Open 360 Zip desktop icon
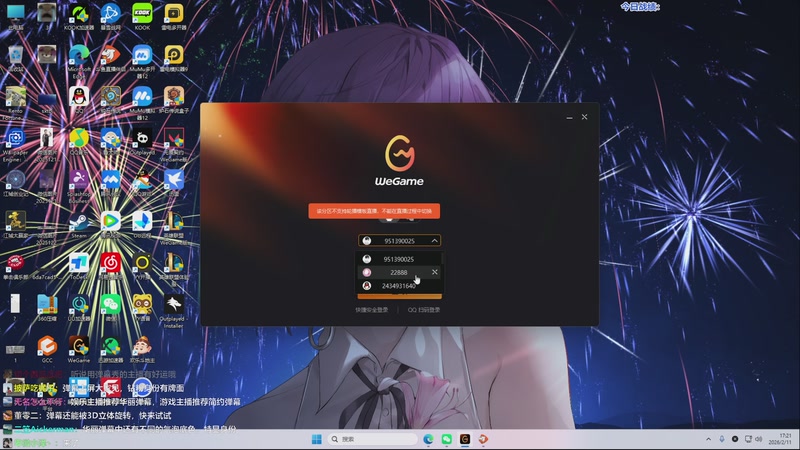 coord(47,308)
